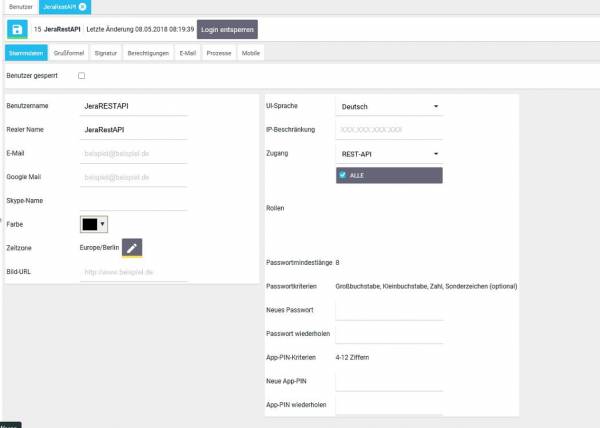Uncheck the ALLE roles checkbox
This screenshot has width=600, height=428.
tap(343, 175)
